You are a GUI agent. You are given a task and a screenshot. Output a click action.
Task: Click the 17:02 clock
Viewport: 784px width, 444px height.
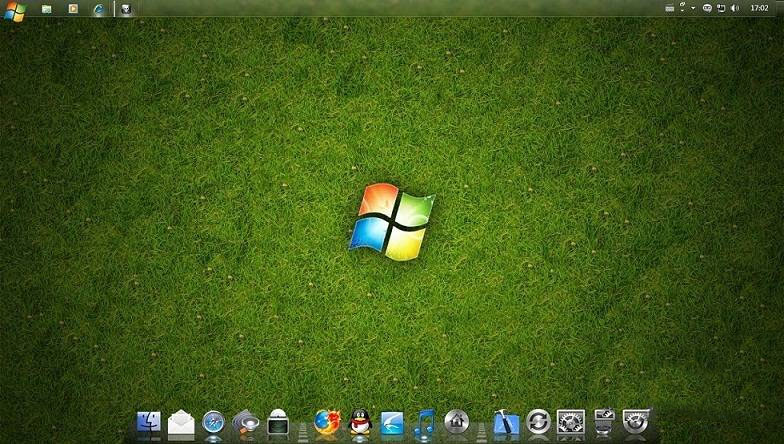tap(759, 8)
